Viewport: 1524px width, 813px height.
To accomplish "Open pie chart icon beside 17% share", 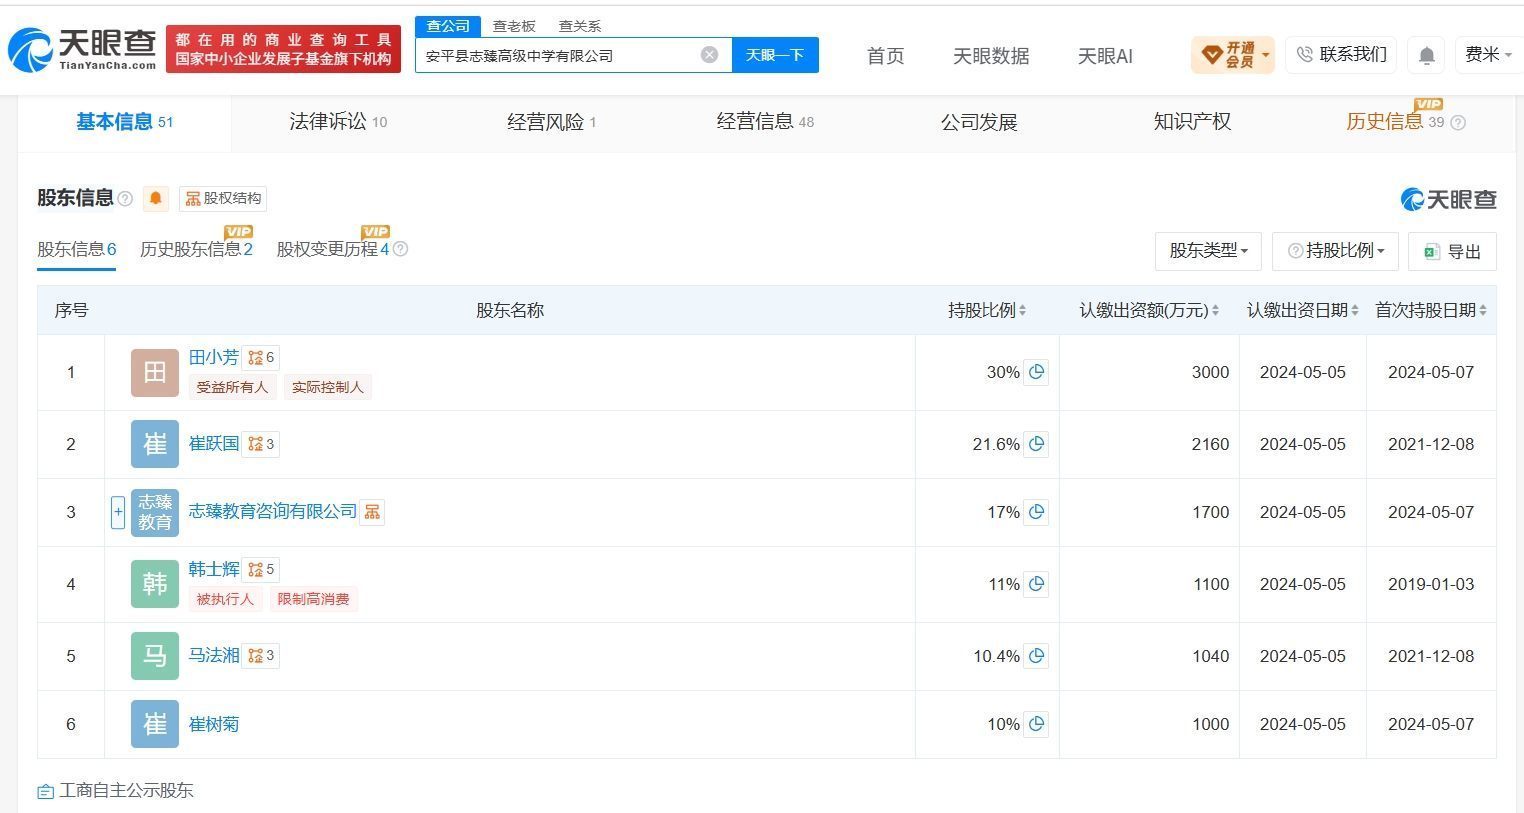I will [1036, 512].
